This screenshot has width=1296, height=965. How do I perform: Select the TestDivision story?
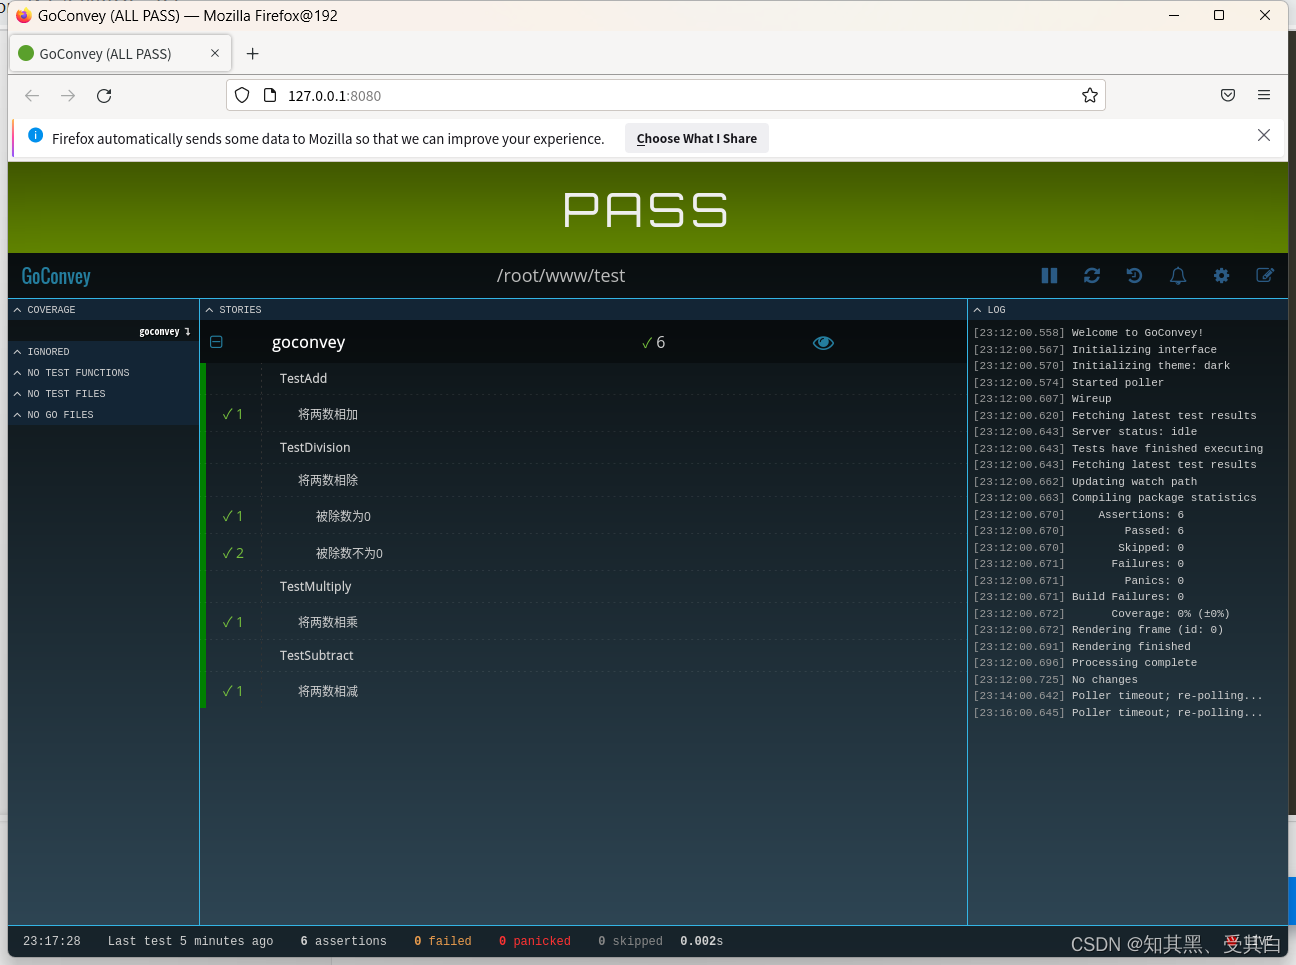tap(315, 447)
